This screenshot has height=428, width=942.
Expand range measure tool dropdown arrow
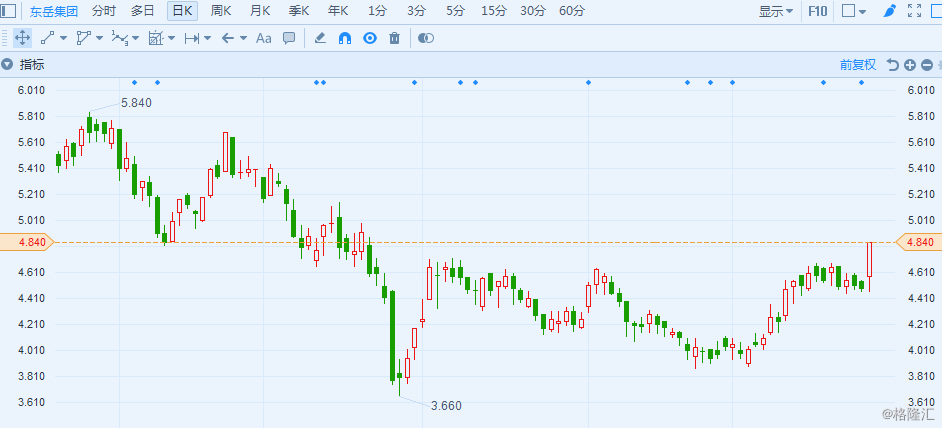[207, 38]
